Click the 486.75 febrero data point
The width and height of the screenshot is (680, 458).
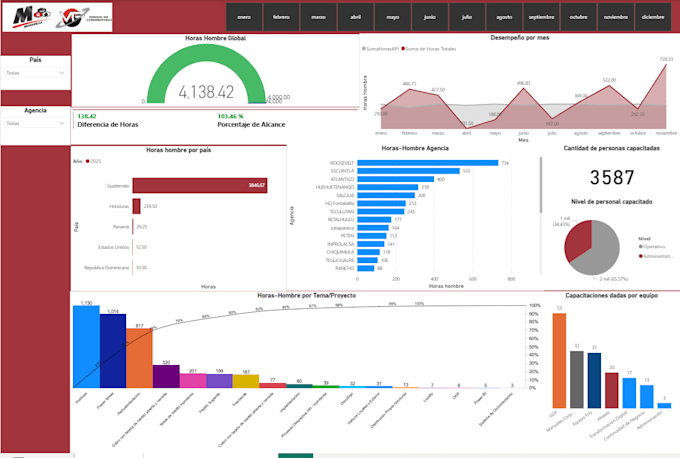point(409,89)
